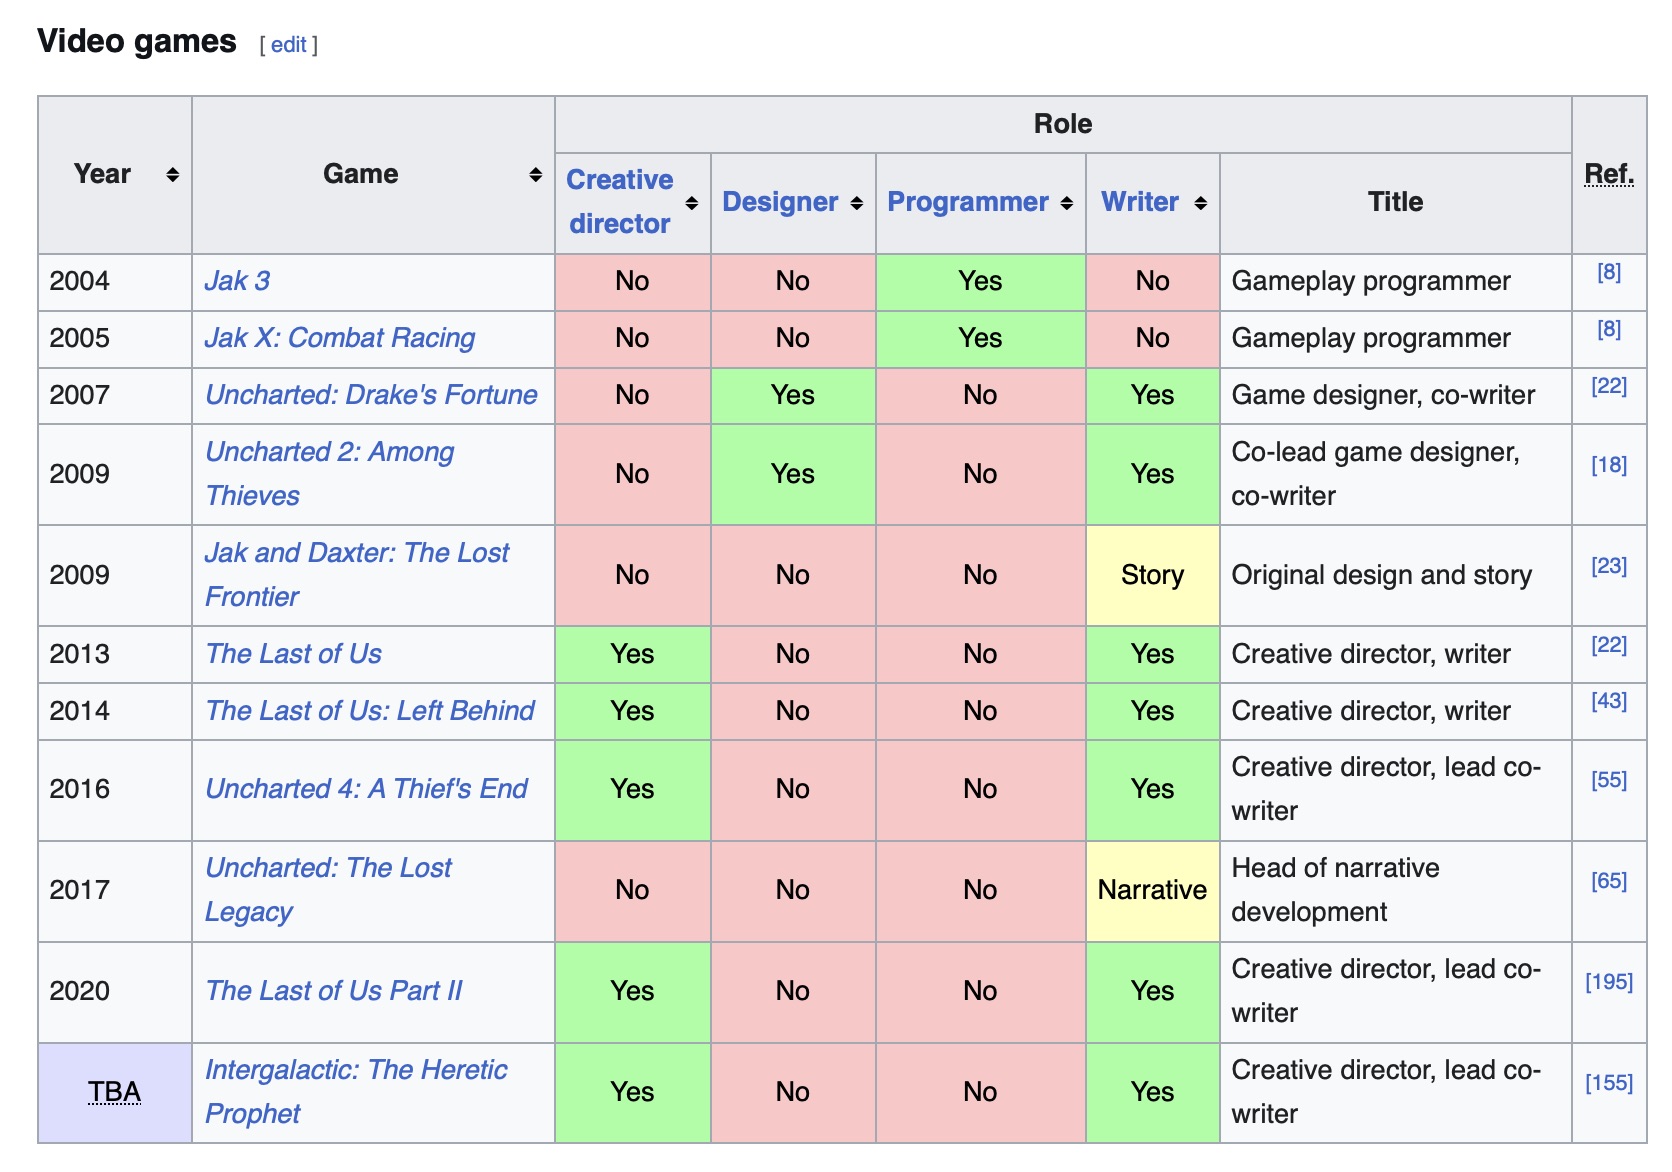Click the year 2007 cell
This screenshot has width=1672, height=1172.
114,395
